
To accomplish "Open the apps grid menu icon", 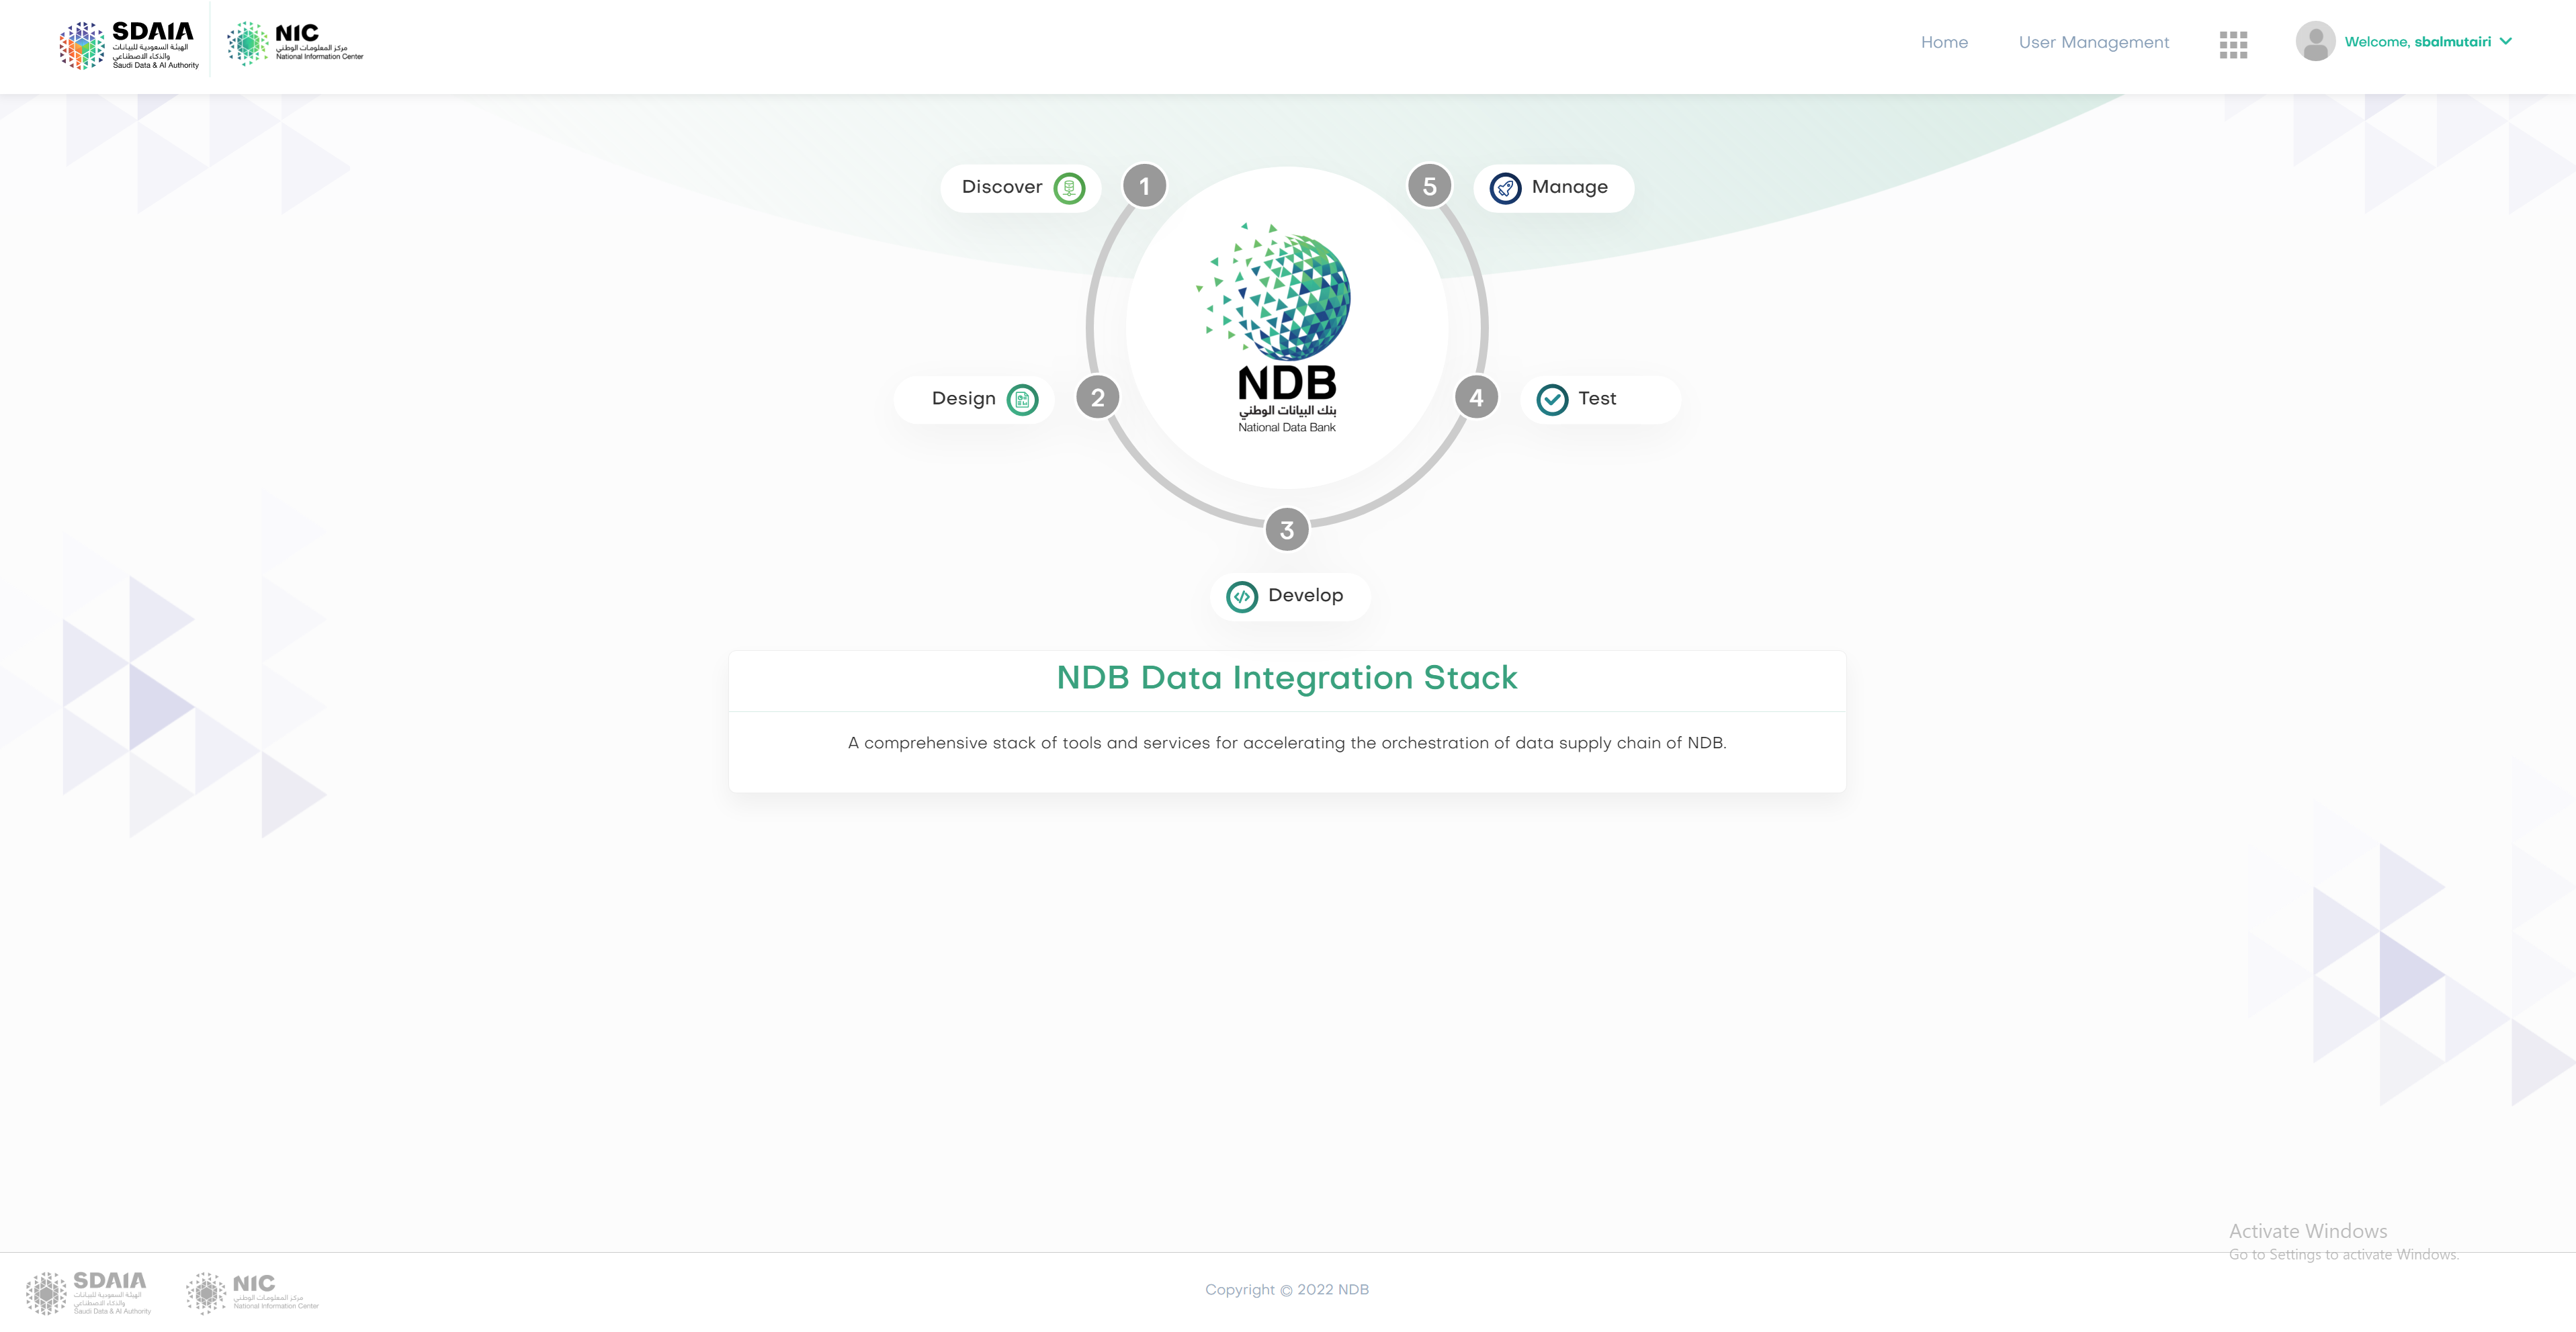I will pyautogui.click(x=2233, y=45).
